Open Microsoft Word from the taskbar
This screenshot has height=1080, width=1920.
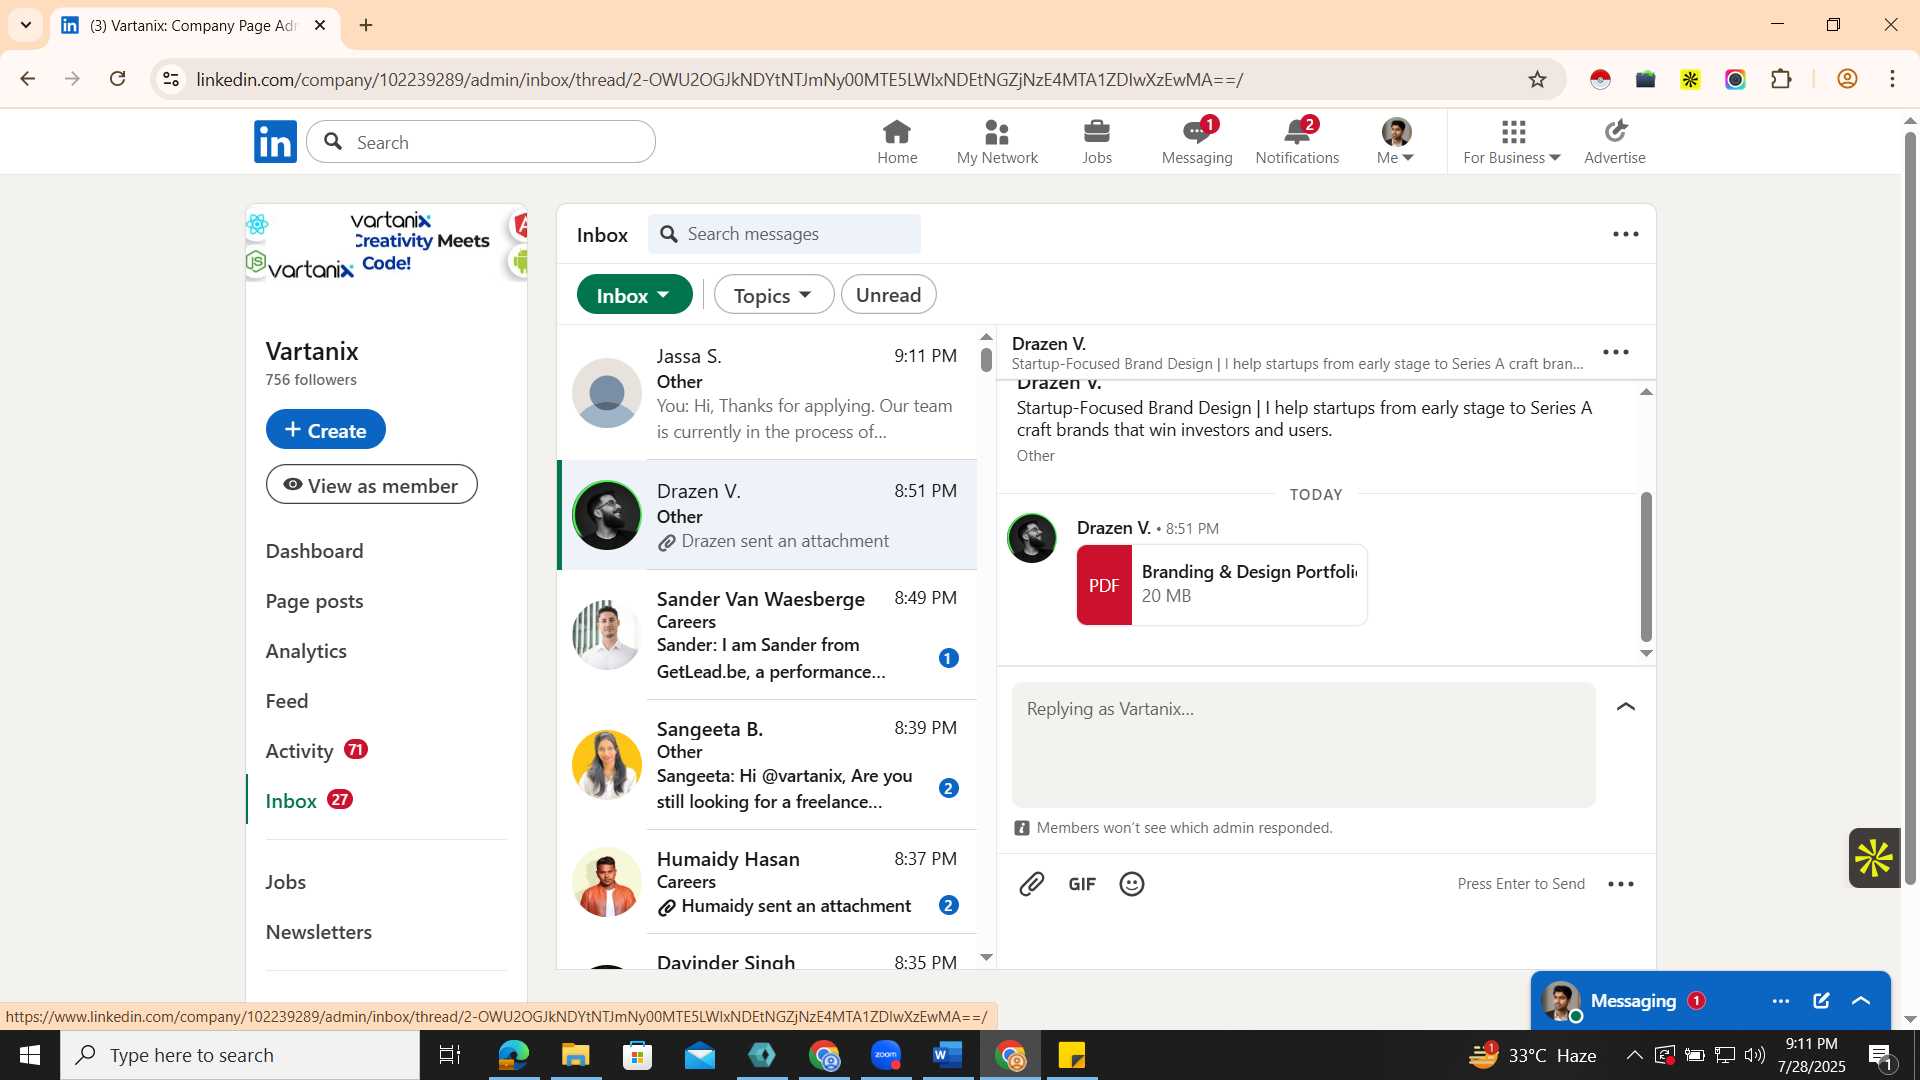pos(947,1055)
